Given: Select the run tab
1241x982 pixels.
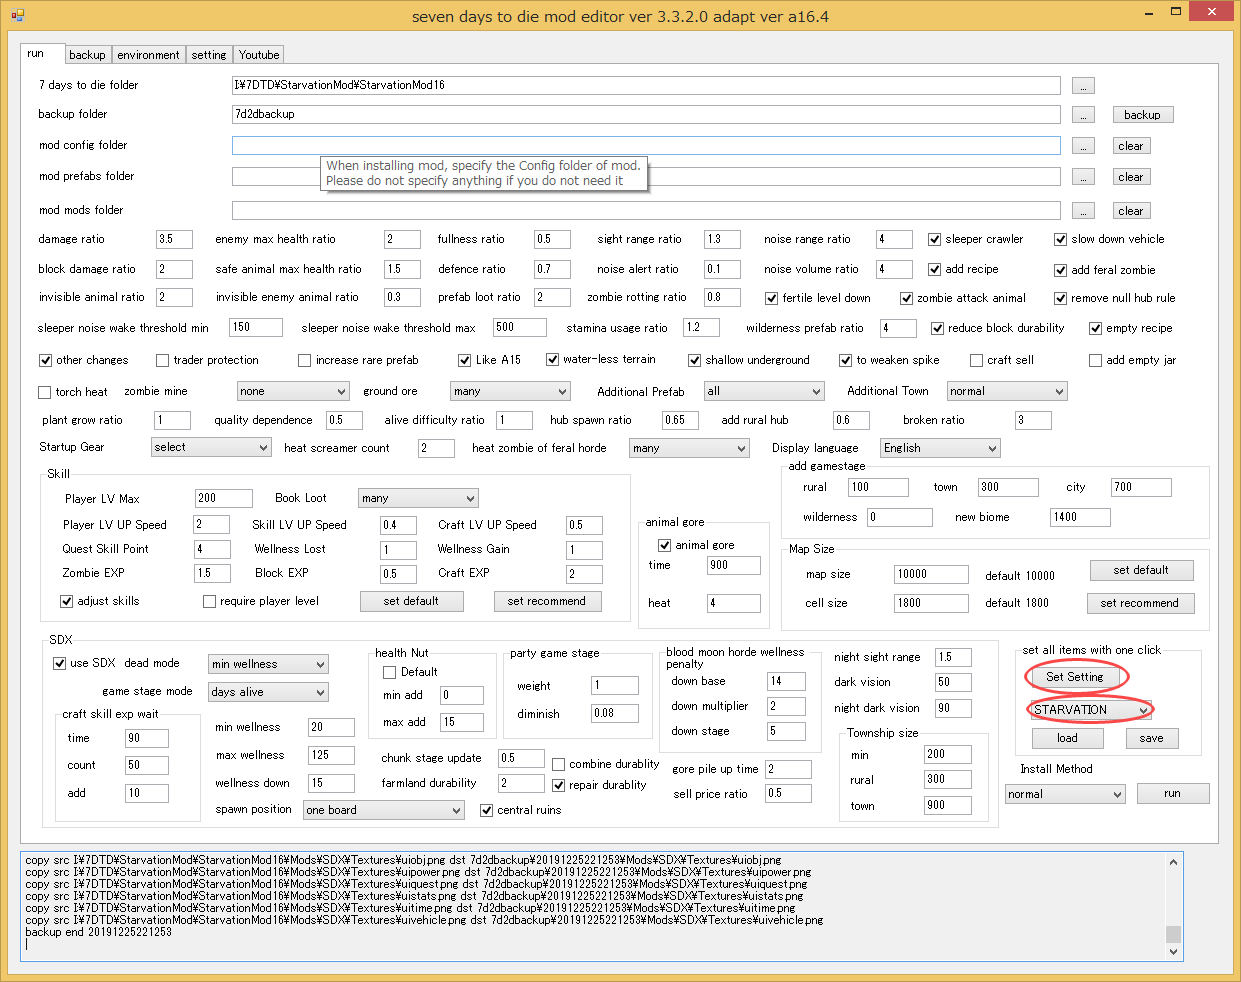Looking at the screenshot, I should tap(41, 53).
